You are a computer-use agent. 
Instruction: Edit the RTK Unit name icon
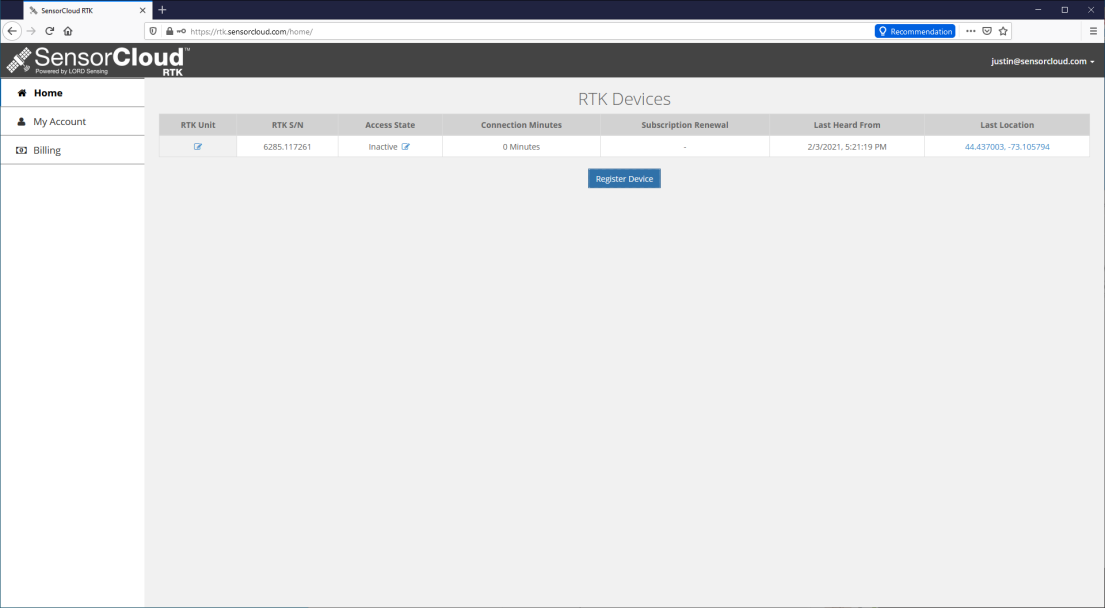198,147
